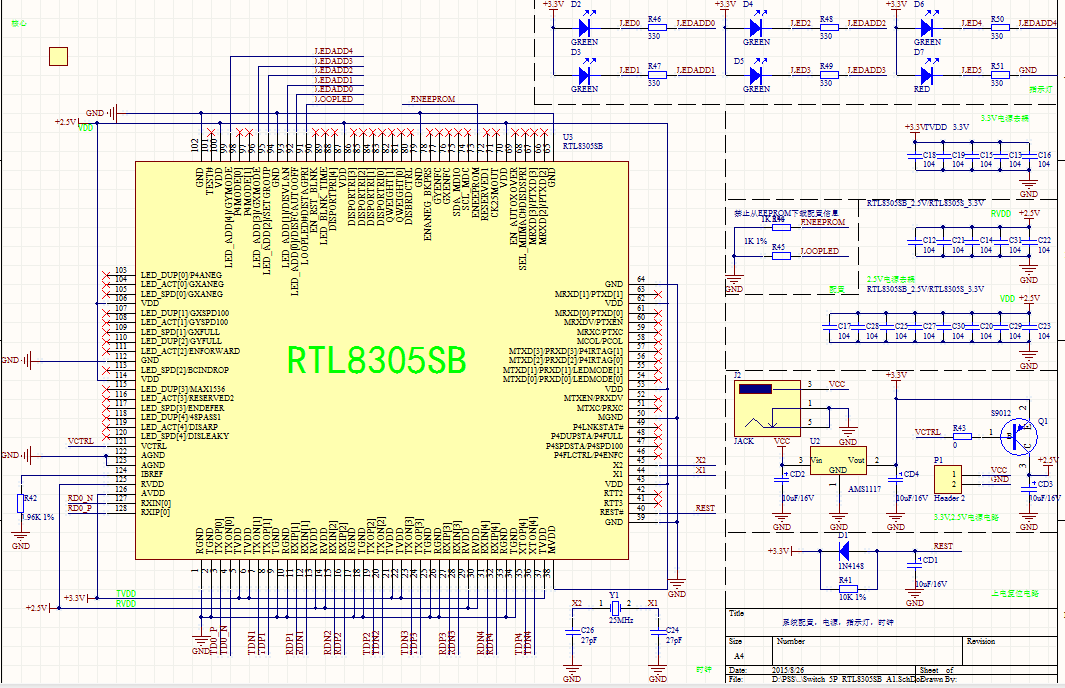
Task: Click the RD0_N net label
Action: (80, 498)
